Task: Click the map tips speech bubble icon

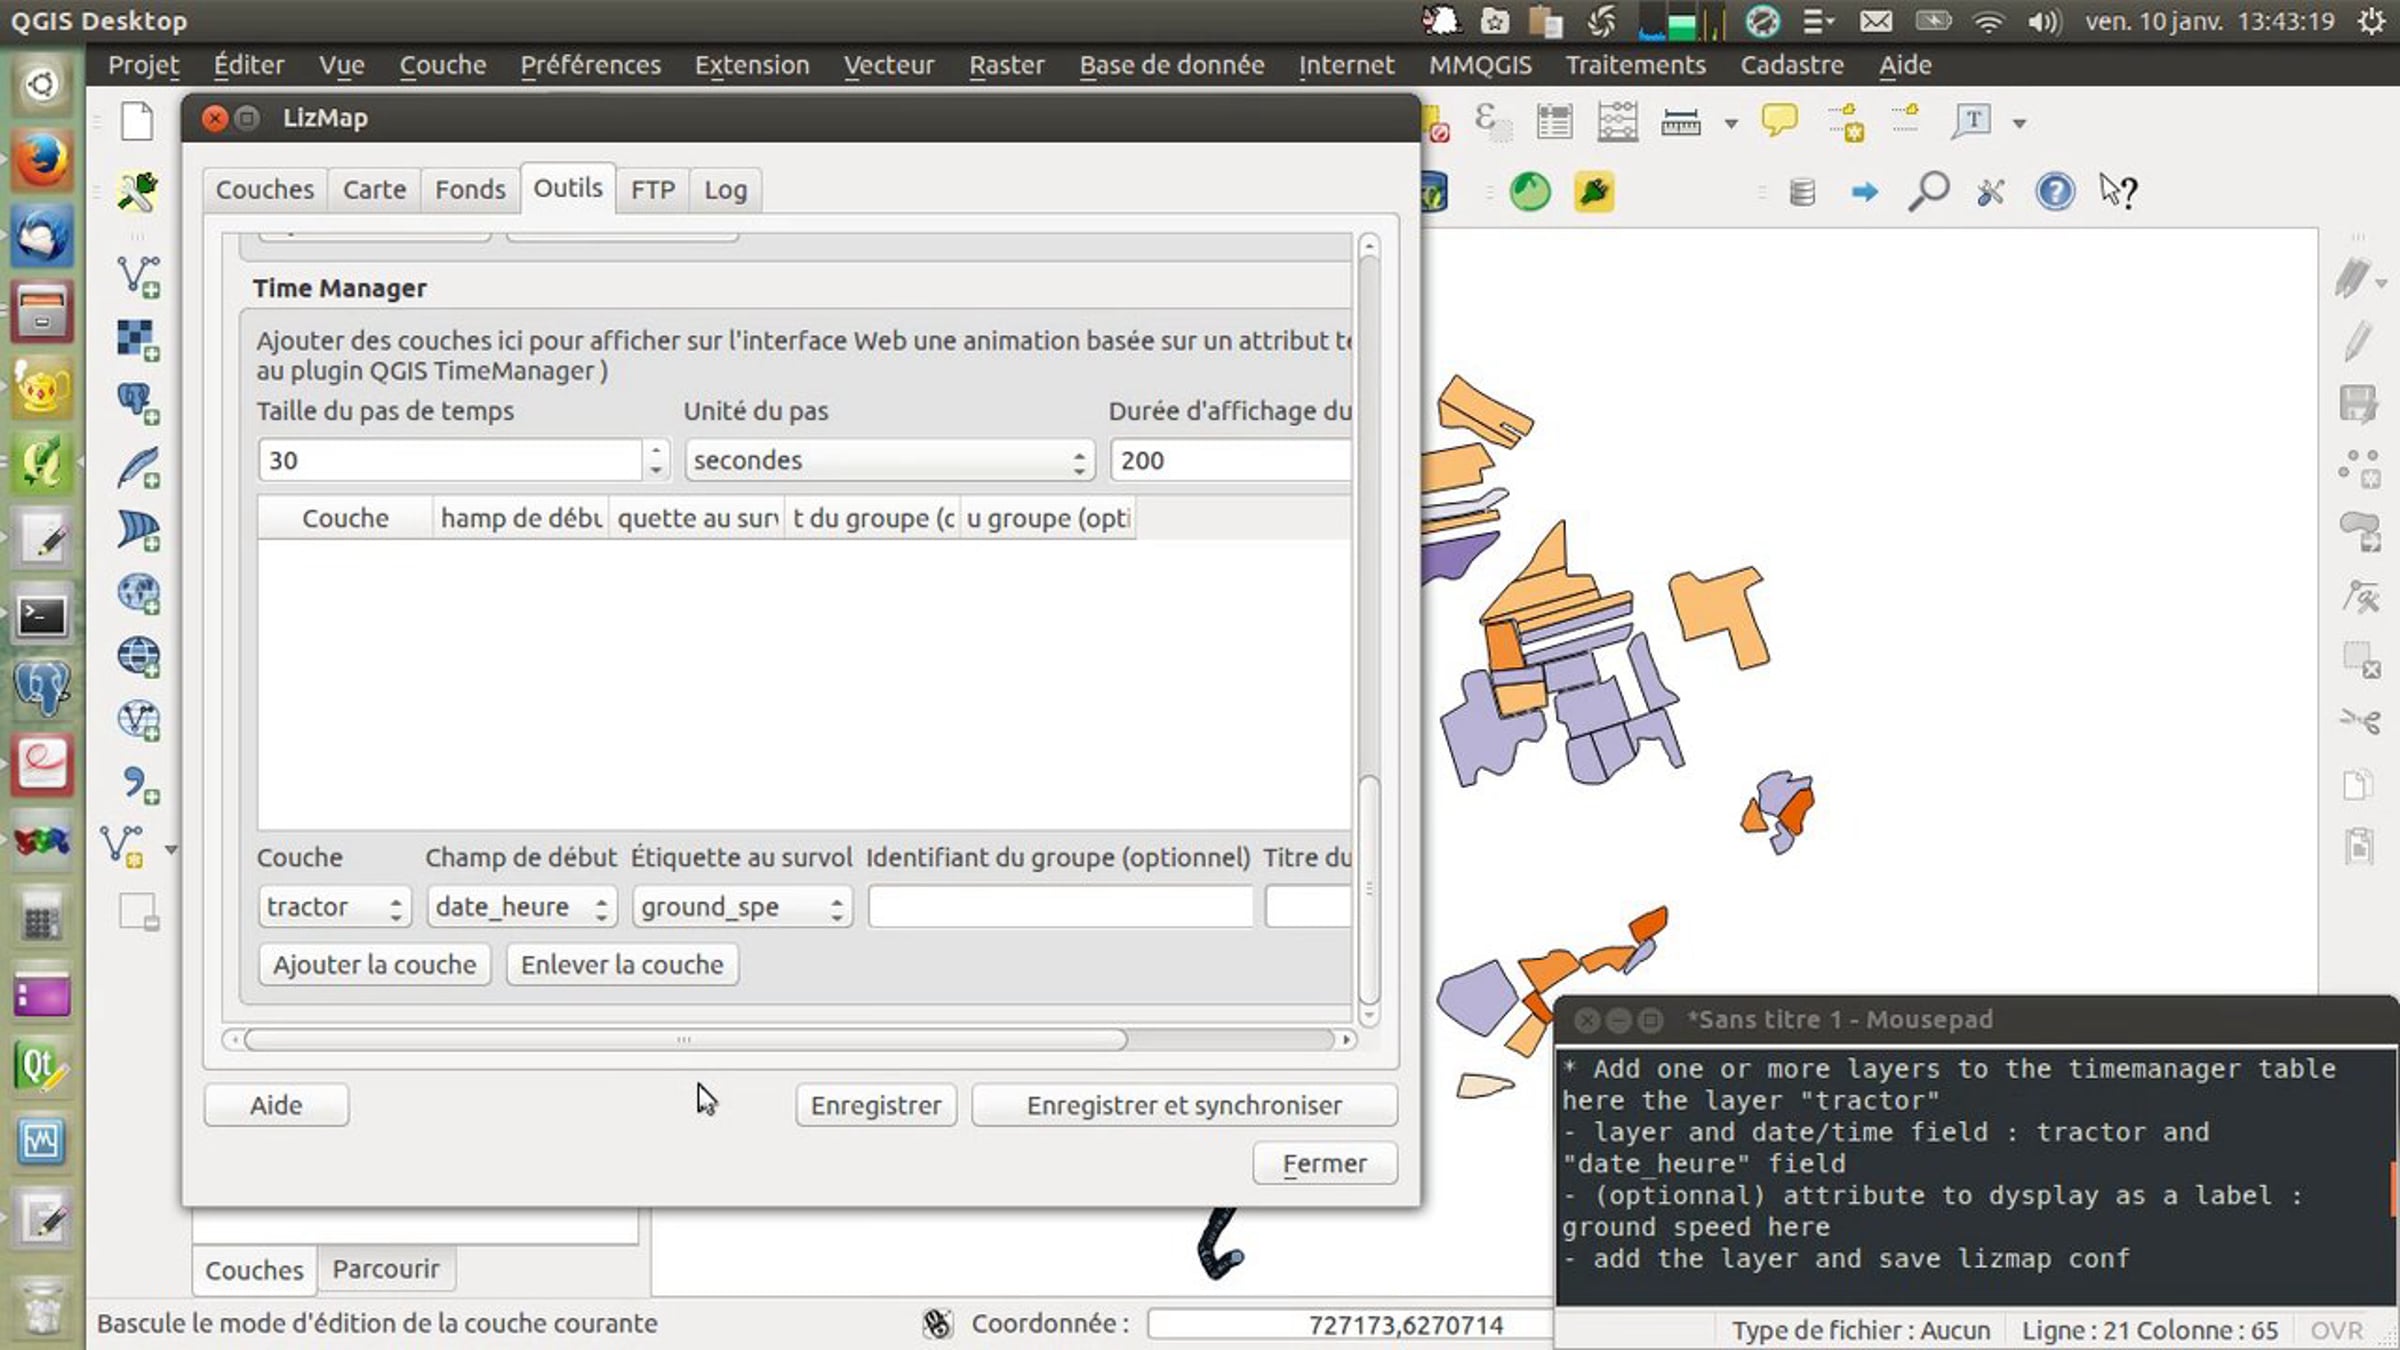Action: pyautogui.click(x=1779, y=122)
